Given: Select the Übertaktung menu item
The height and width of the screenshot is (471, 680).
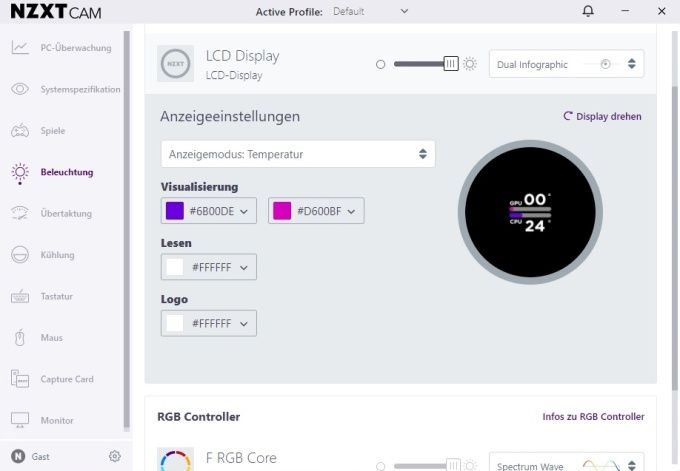Looking at the screenshot, I should pos(66,213).
